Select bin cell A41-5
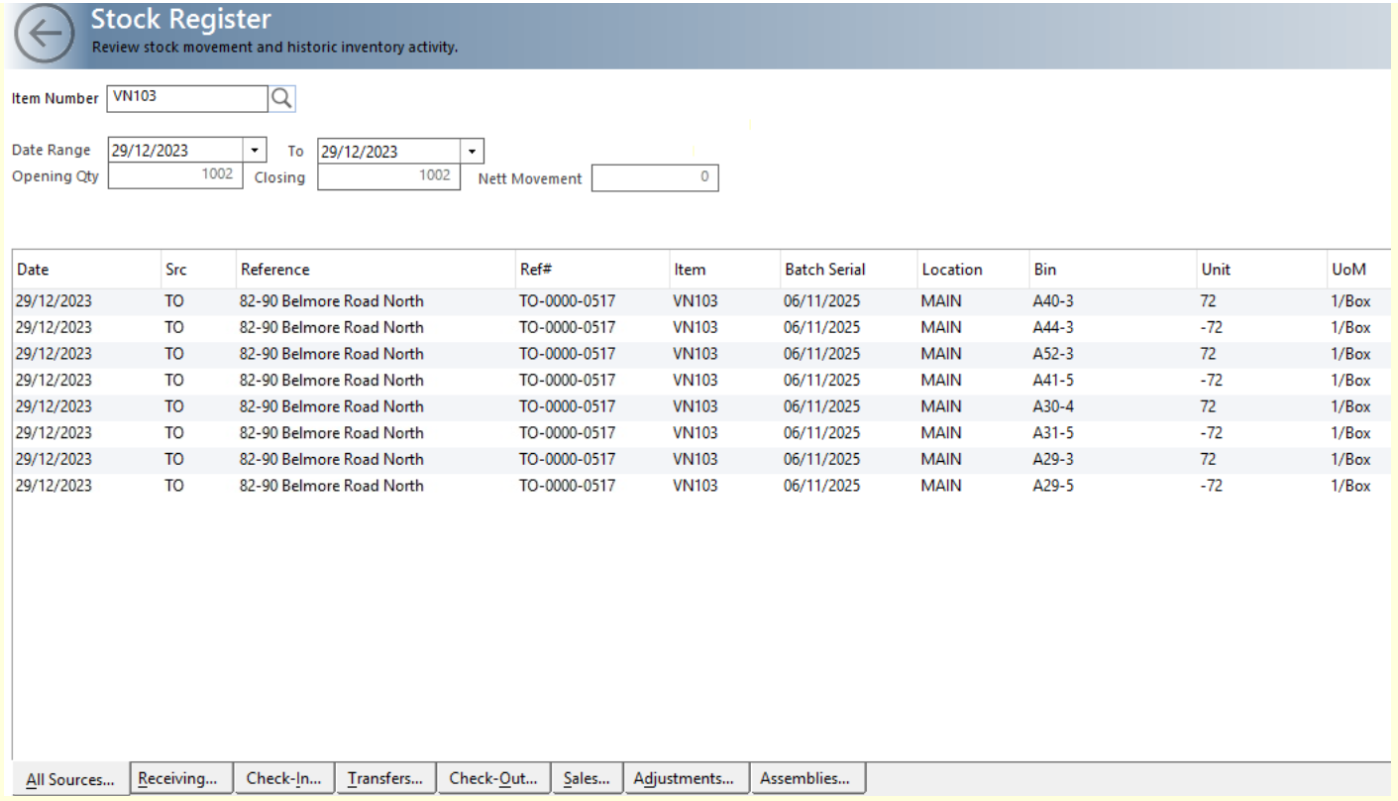 click(x=1052, y=380)
